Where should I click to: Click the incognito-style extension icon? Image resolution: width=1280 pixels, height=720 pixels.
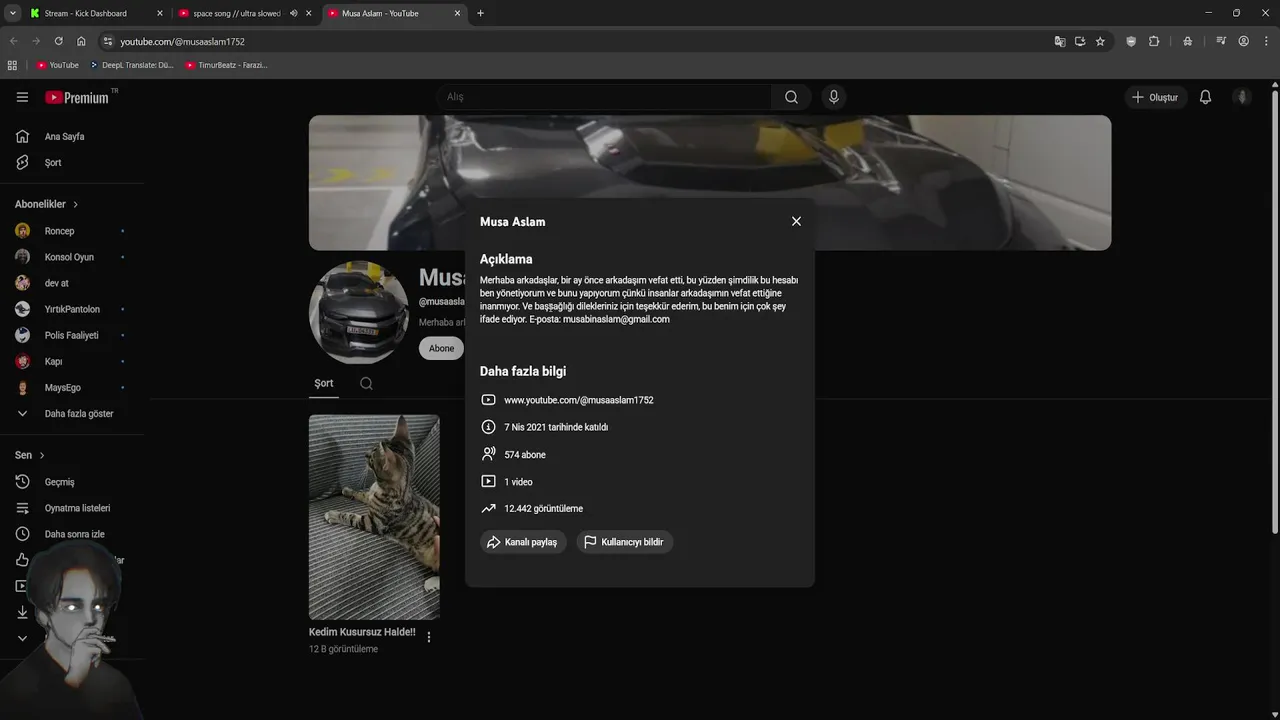pos(1187,41)
